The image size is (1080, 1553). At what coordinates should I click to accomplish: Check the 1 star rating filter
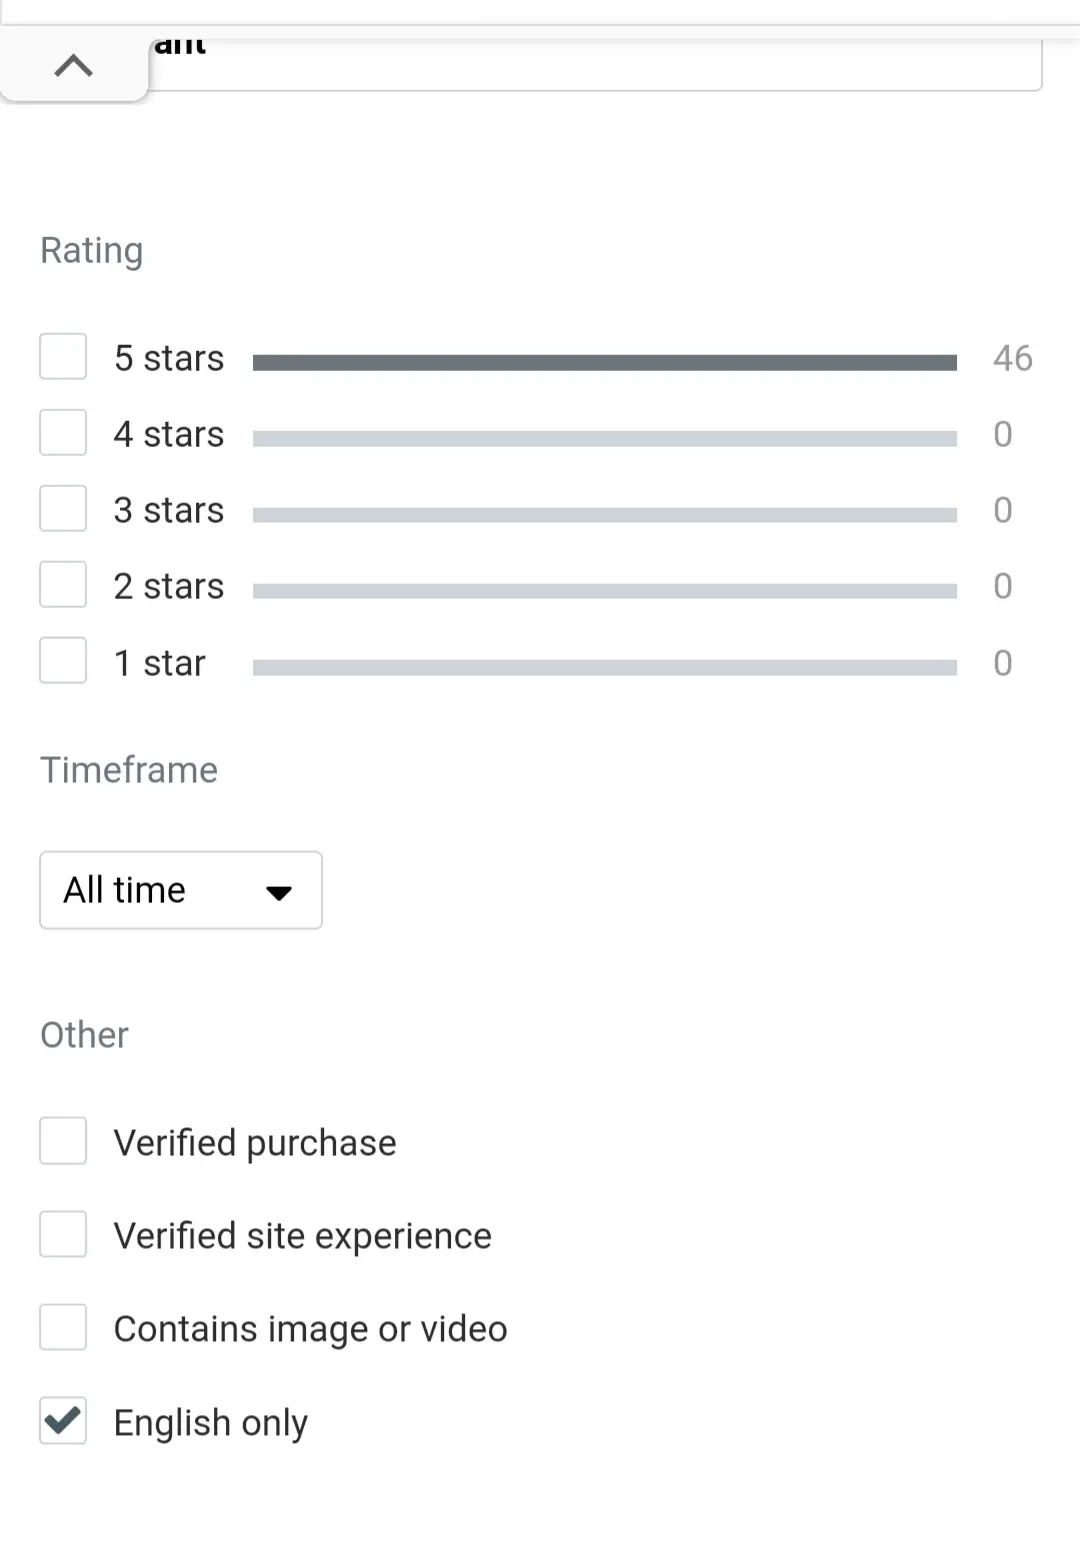pyautogui.click(x=63, y=660)
